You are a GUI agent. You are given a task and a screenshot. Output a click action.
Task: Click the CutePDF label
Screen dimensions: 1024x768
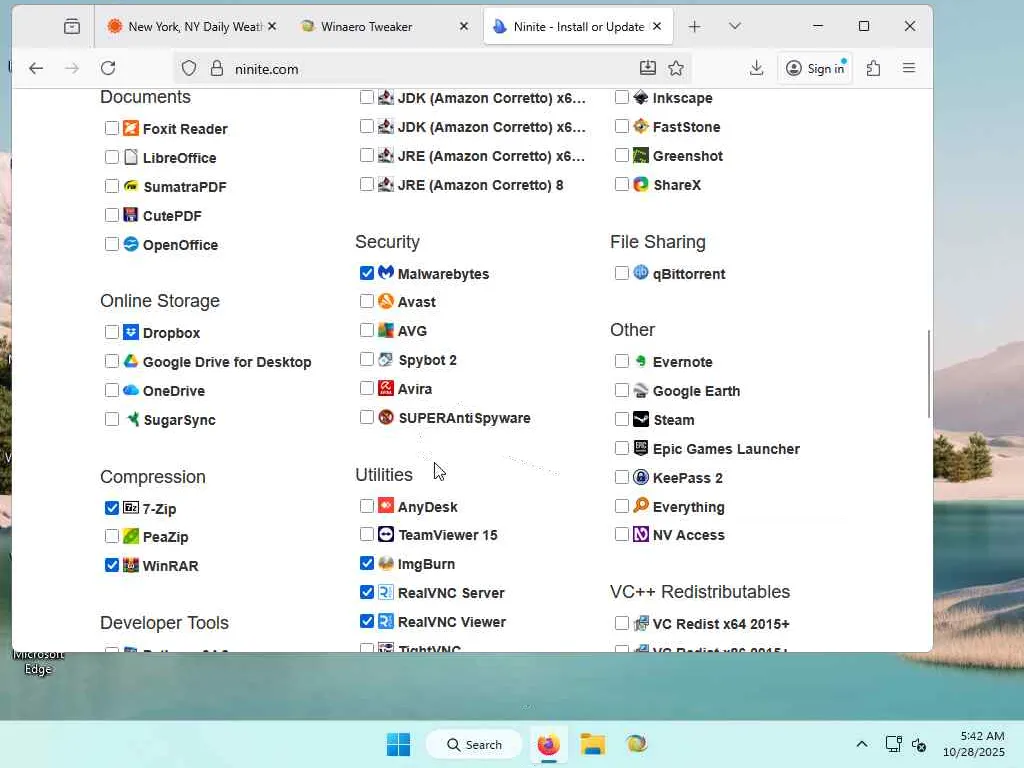tap(172, 216)
